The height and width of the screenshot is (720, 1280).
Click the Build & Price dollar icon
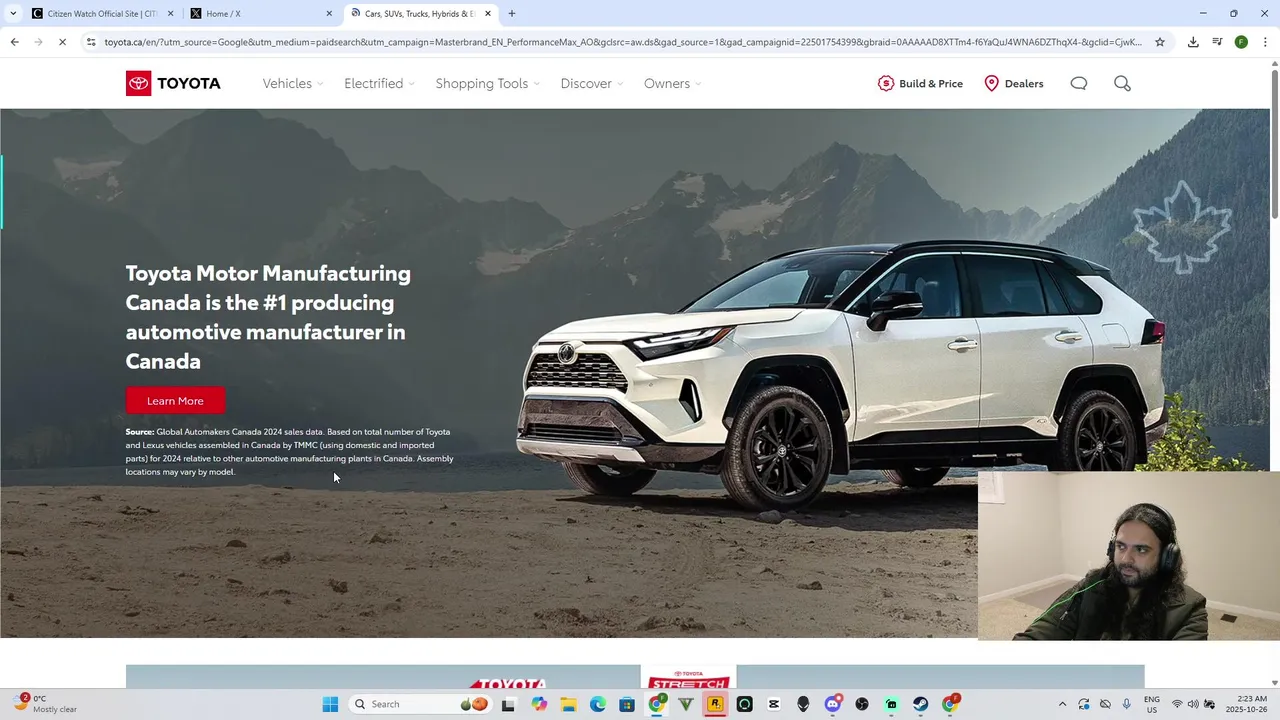coord(885,83)
